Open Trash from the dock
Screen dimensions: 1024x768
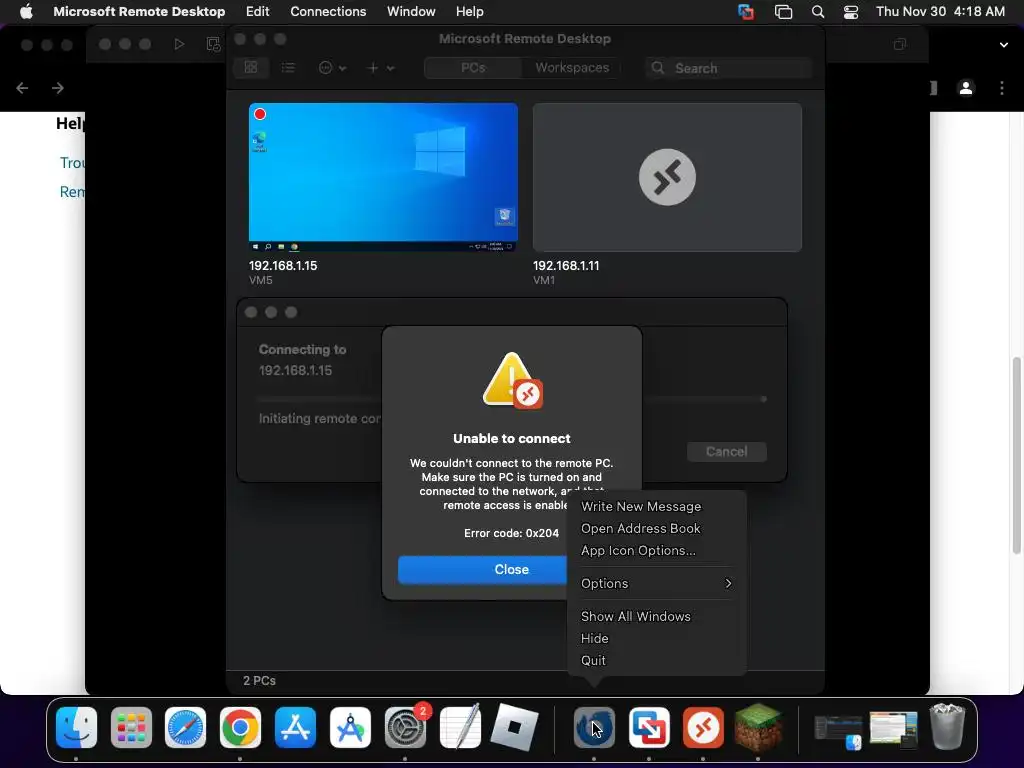point(947,726)
